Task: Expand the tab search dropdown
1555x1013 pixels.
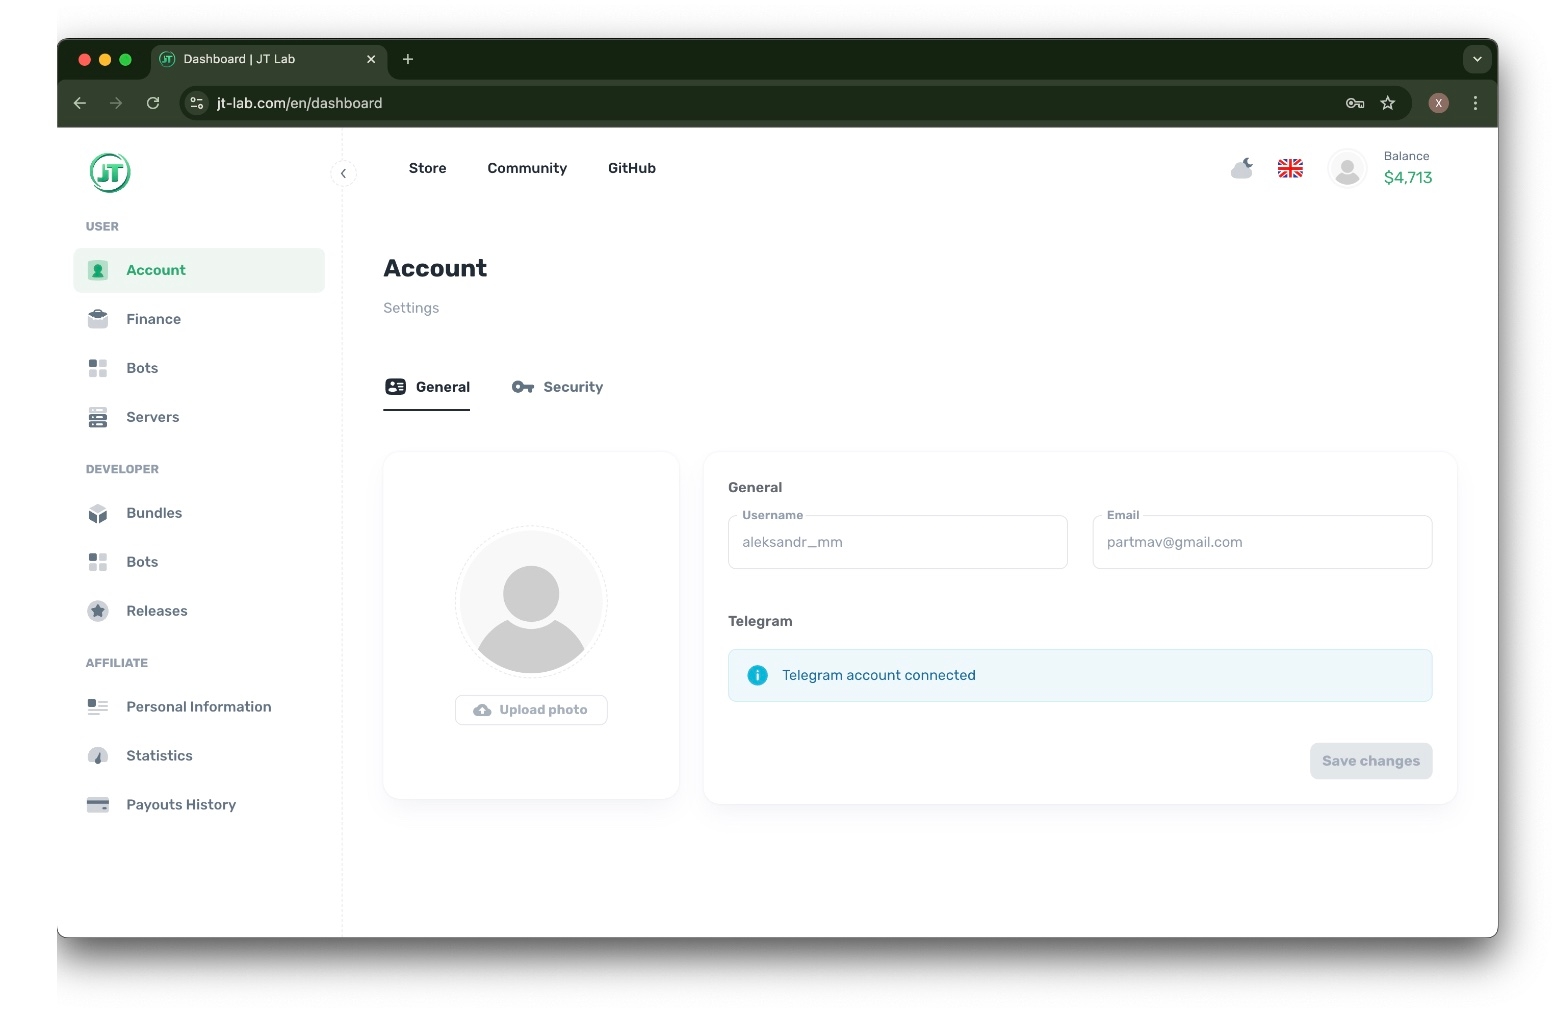Action: pyautogui.click(x=1477, y=59)
